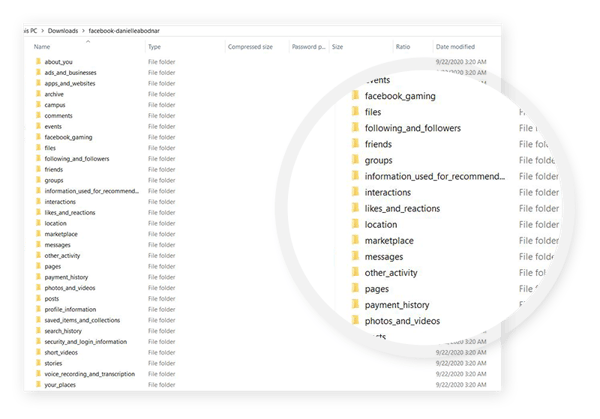Click date modified cell of your_places row
This screenshot has height=419, width=600.
coord(461,384)
